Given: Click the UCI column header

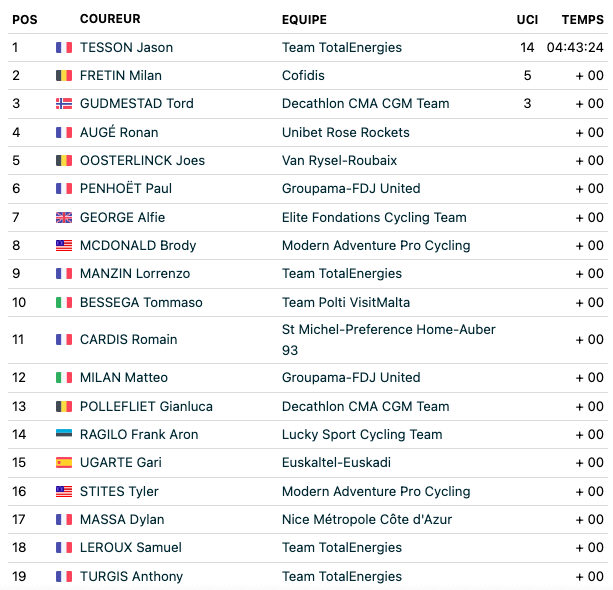Looking at the screenshot, I should point(527,20).
